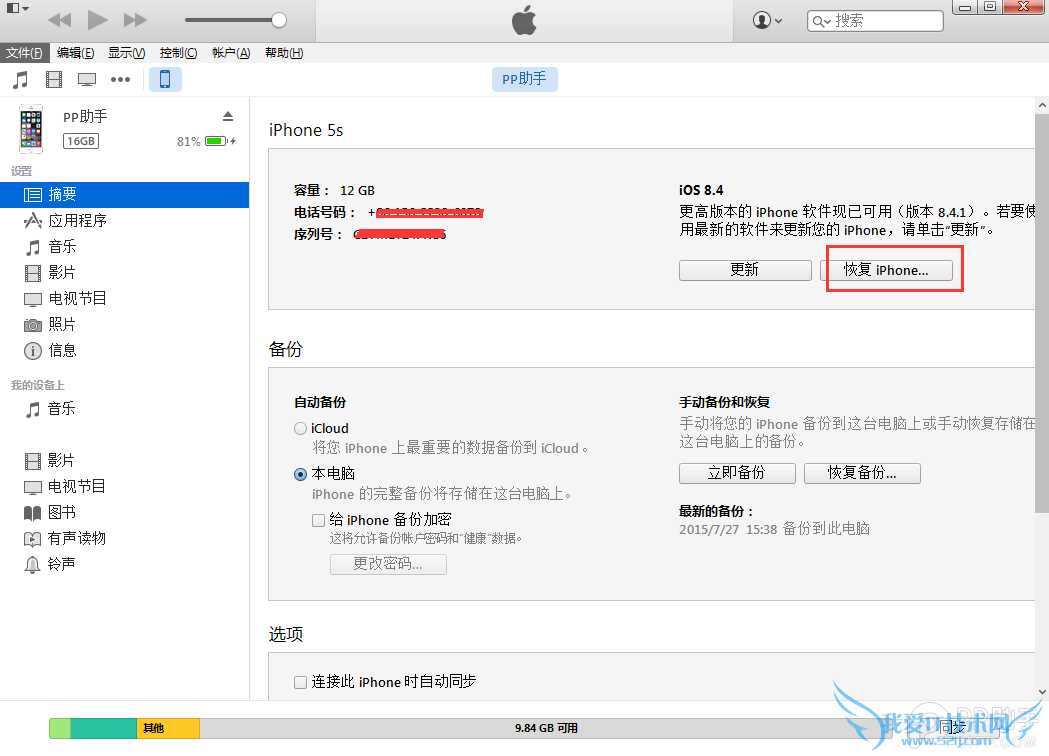Click 立即备份 to back up now
The image size is (1049, 756).
pyautogui.click(x=737, y=473)
